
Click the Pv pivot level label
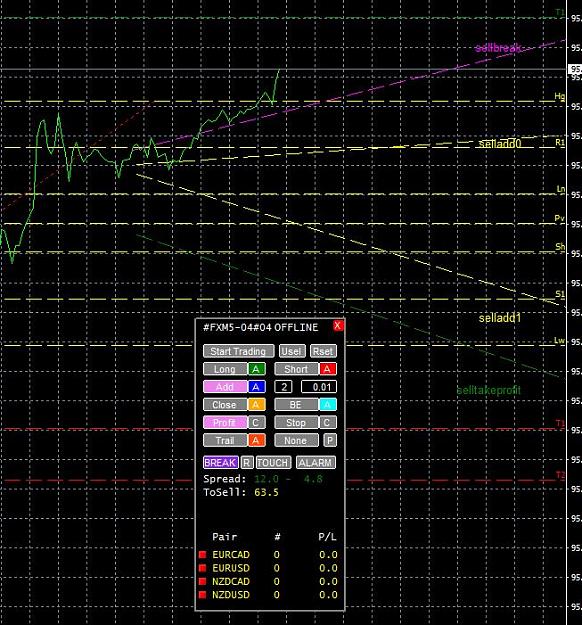(560, 218)
